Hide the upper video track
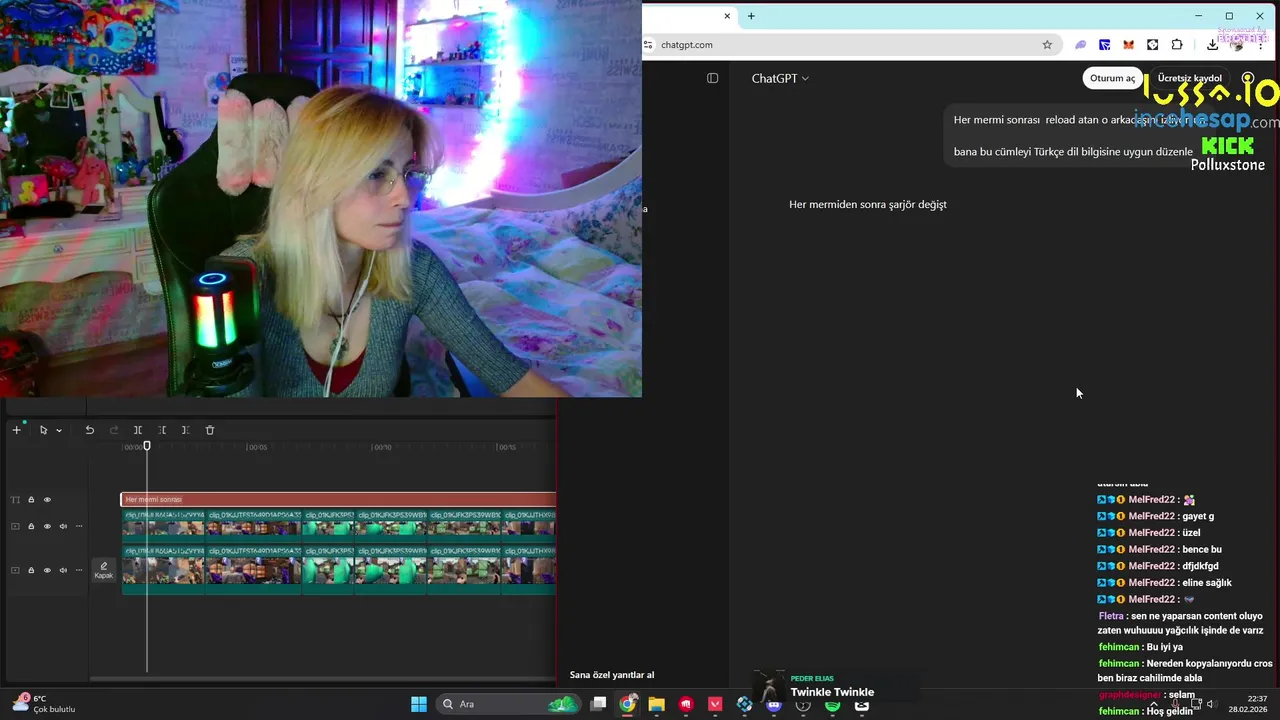Screen dimensions: 1280x720 click(x=47, y=526)
